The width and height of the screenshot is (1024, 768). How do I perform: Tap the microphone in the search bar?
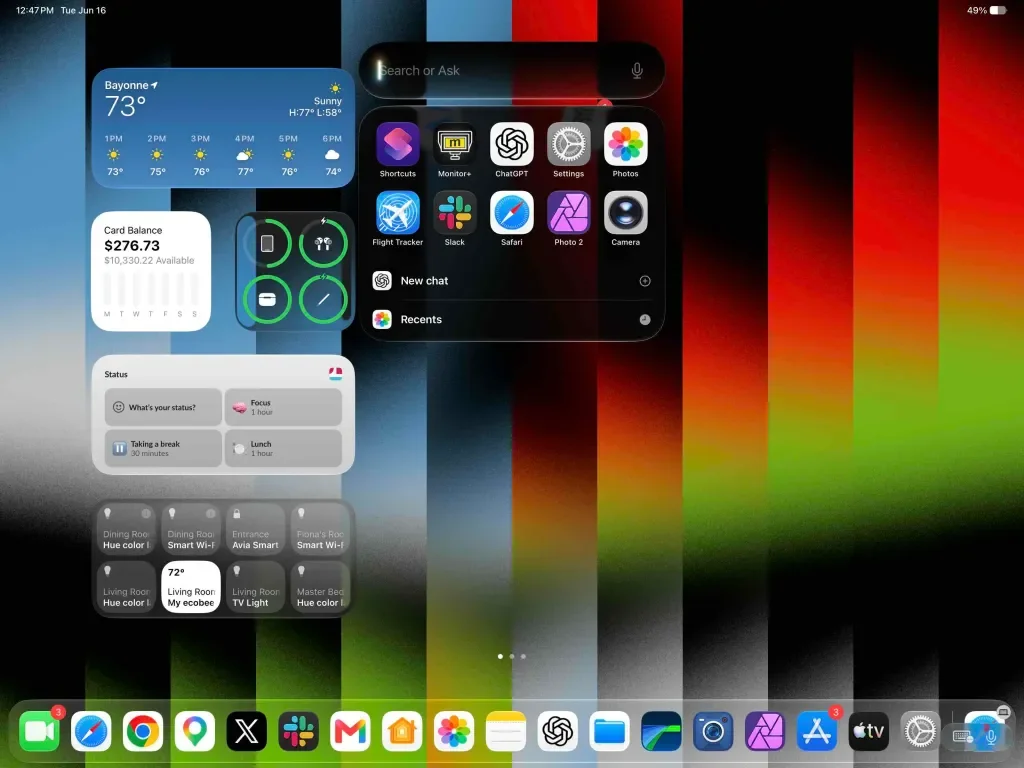637,71
